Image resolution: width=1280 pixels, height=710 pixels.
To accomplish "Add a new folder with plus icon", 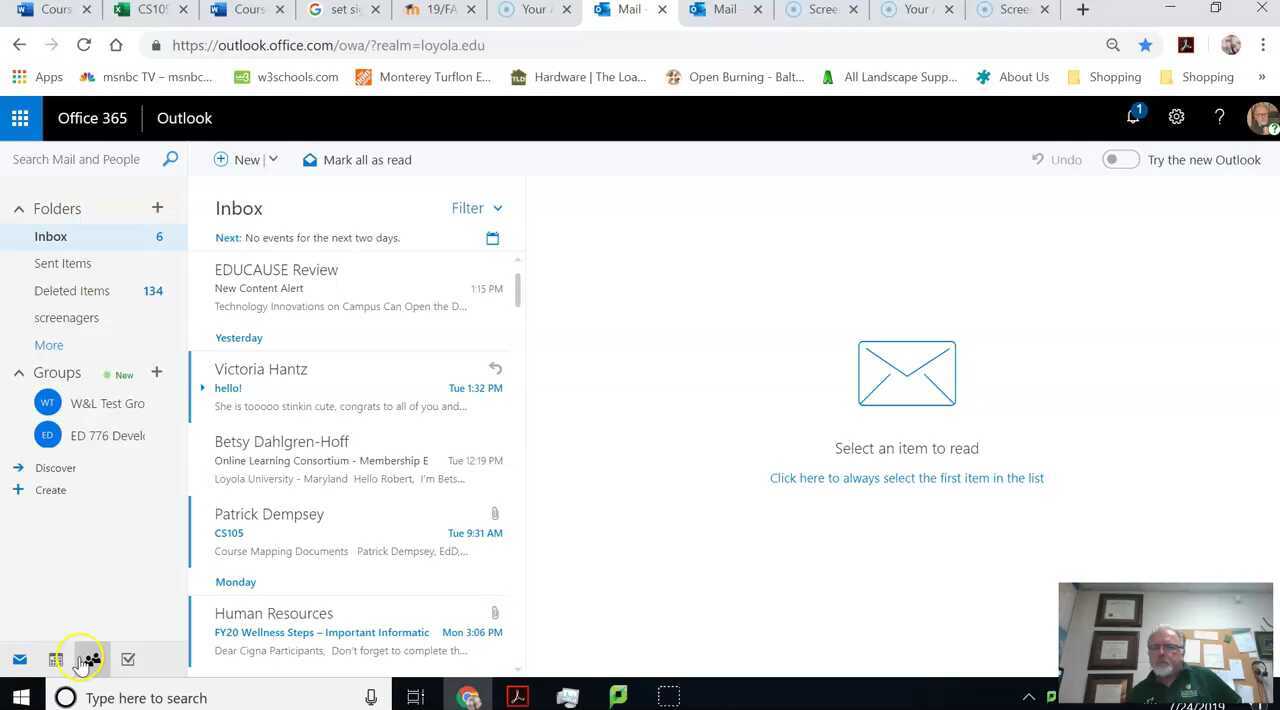I will click(x=157, y=207).
